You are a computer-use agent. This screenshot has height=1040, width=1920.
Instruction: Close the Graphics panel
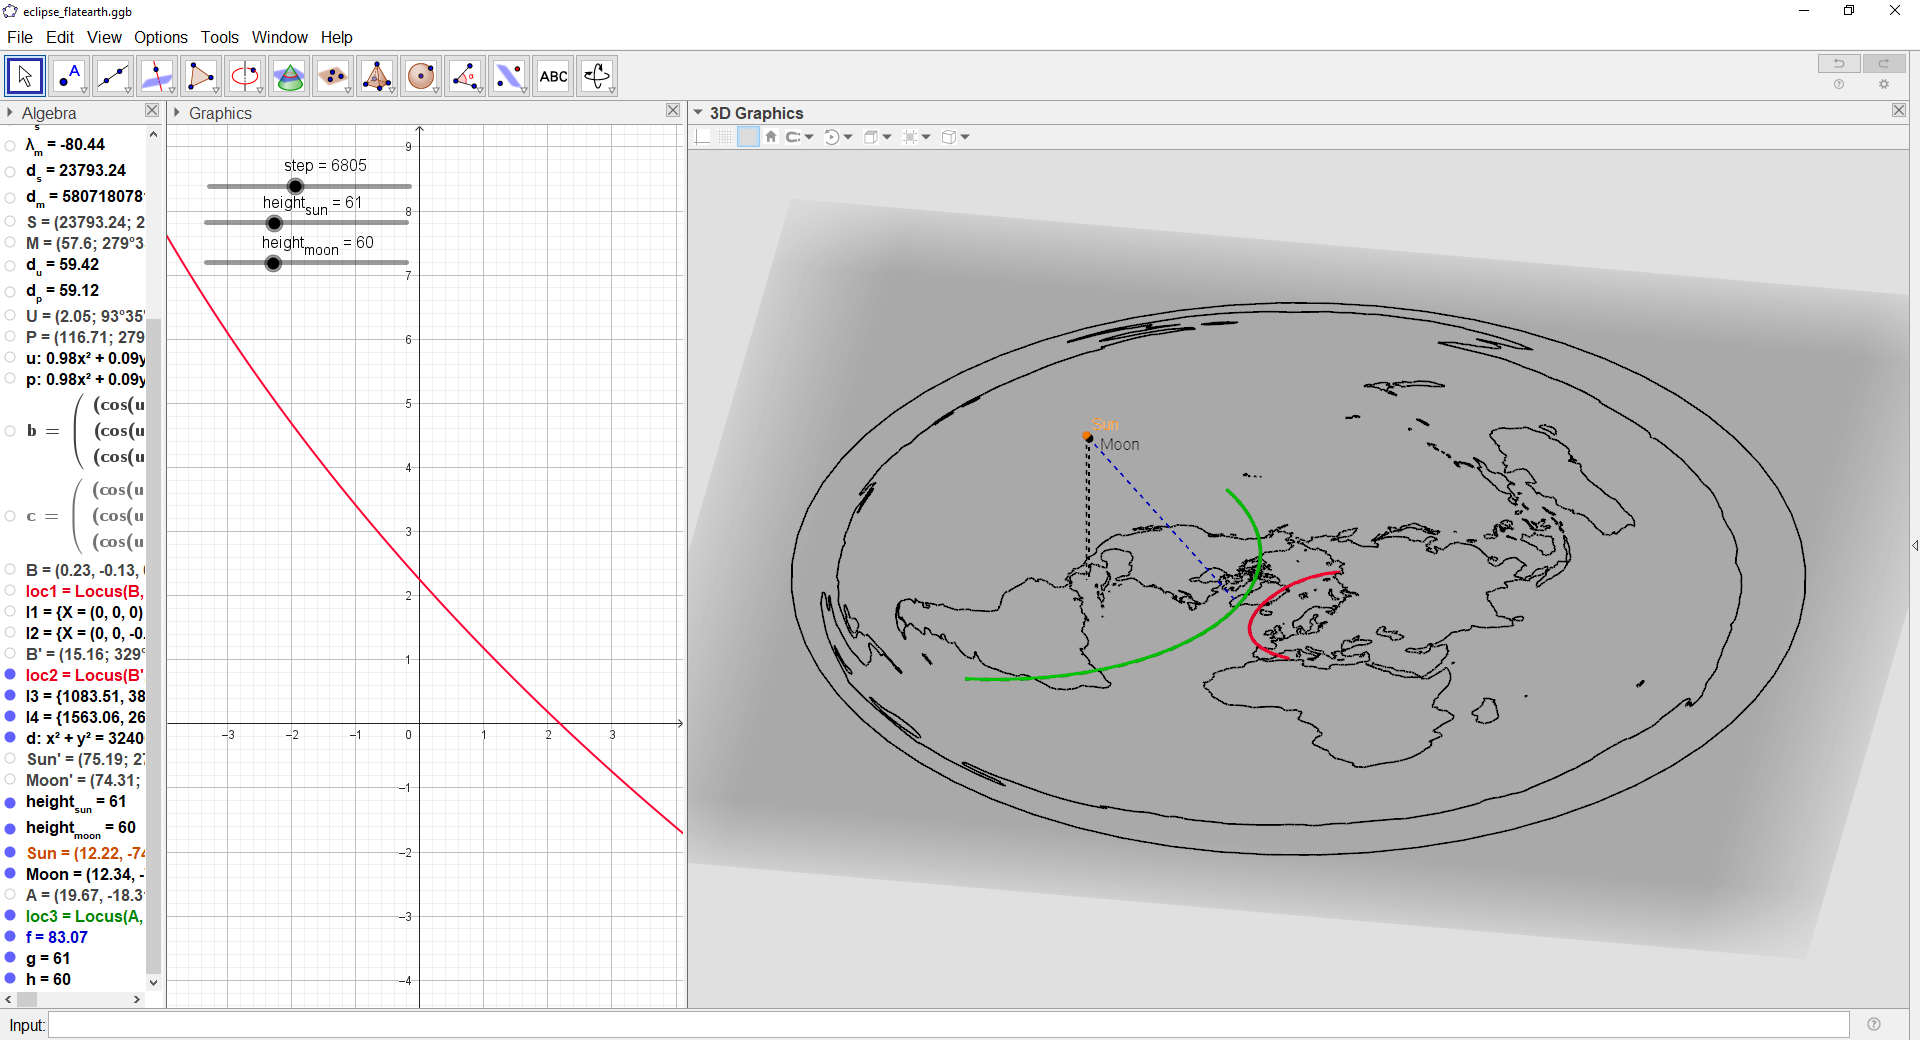click(673, 110)
